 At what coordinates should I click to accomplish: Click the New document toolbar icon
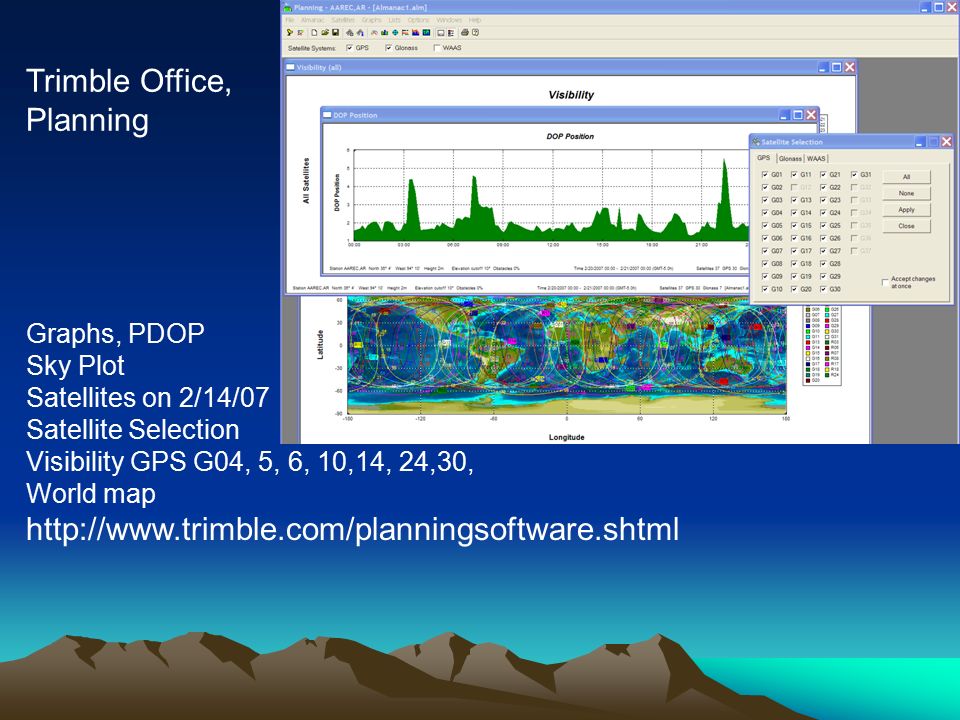point(314,32)
